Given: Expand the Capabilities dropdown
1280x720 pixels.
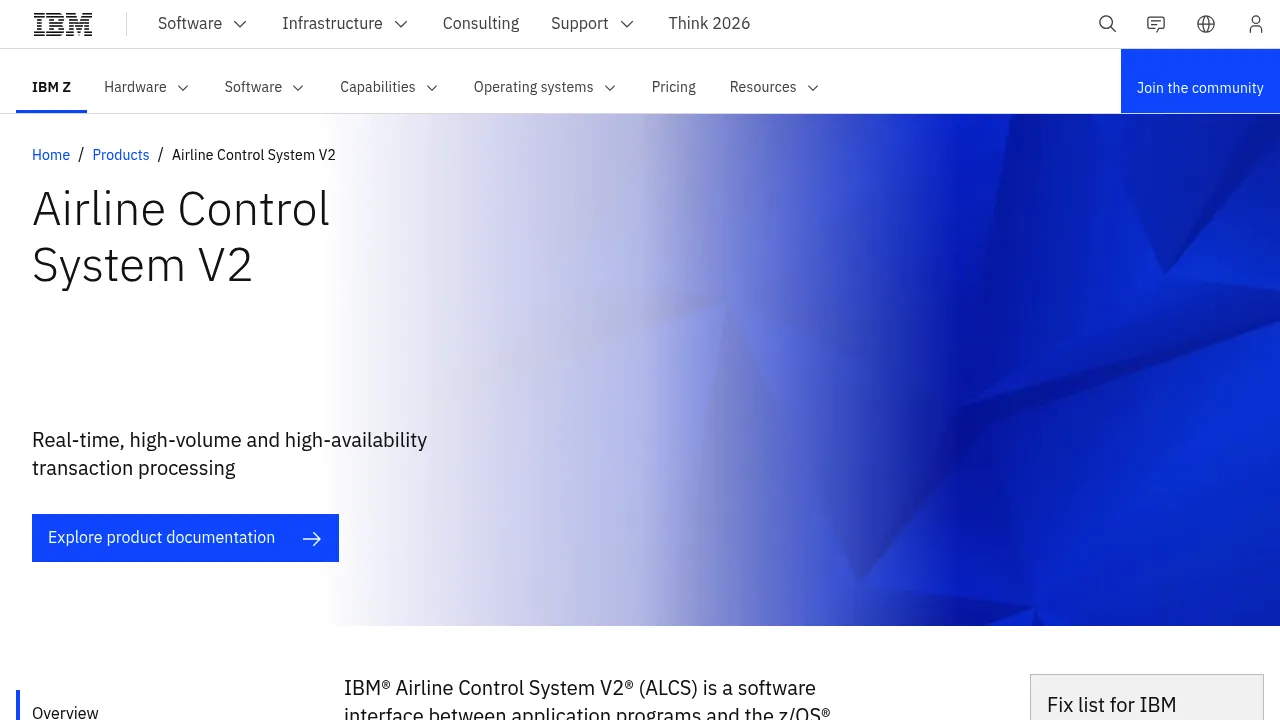Looking at the screenshot, I should click(x=389, y=87).
